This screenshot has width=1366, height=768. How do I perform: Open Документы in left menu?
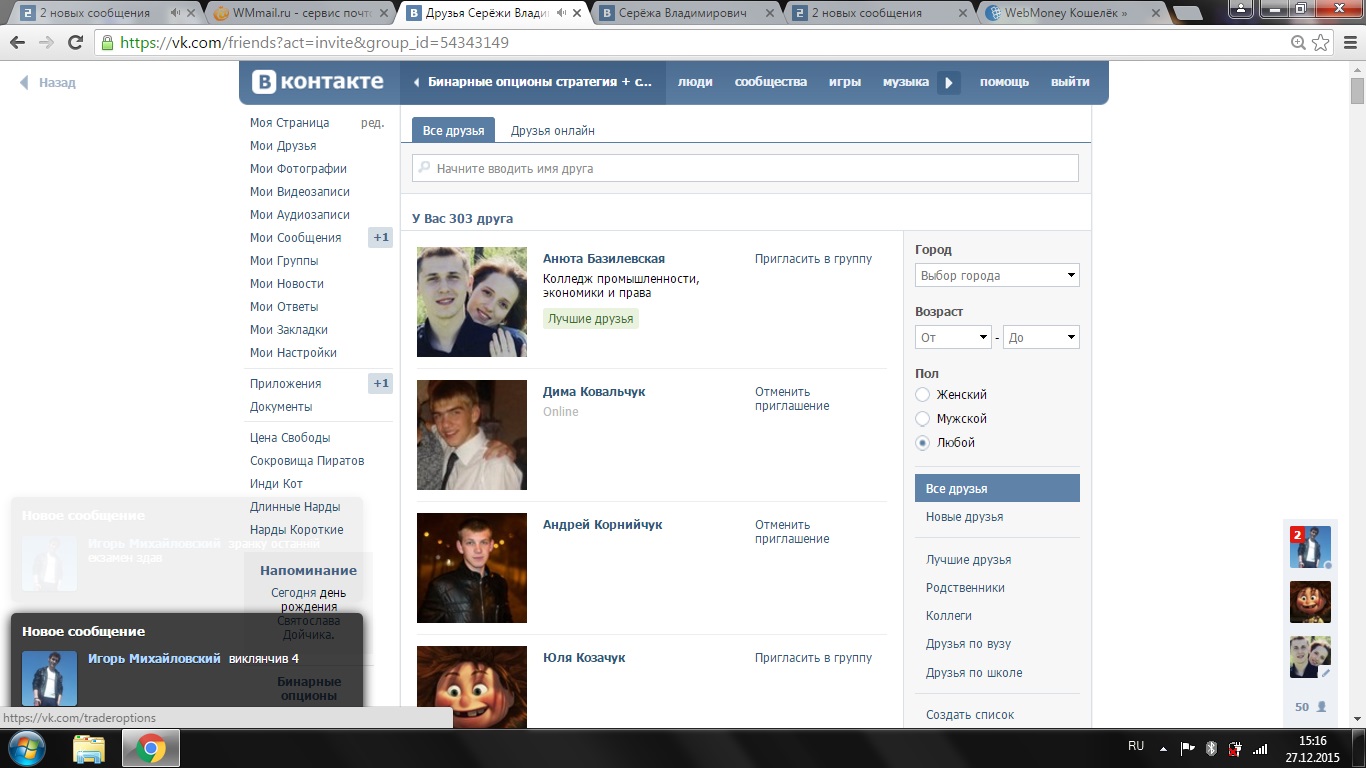point(281,407)
